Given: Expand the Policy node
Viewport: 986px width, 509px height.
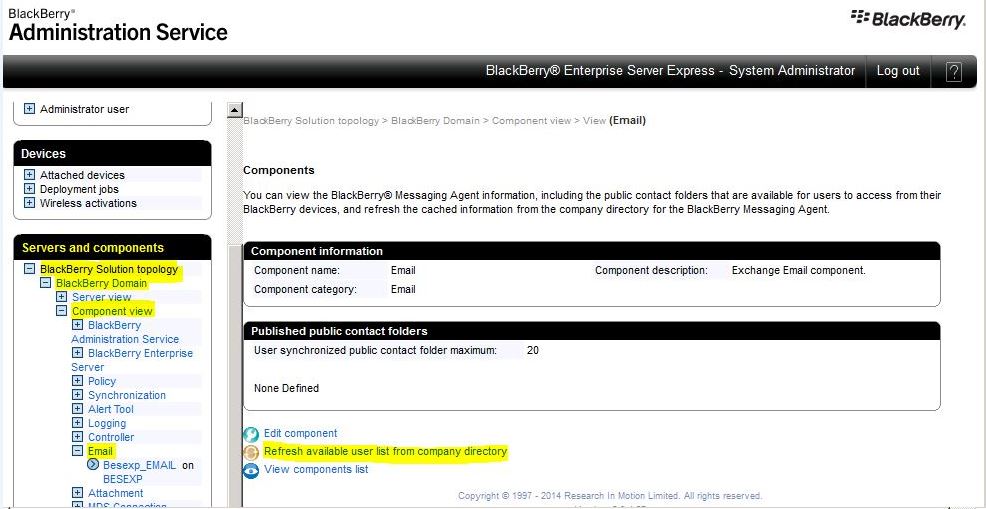Looking at the screenshot, I should tap(77, 381).
